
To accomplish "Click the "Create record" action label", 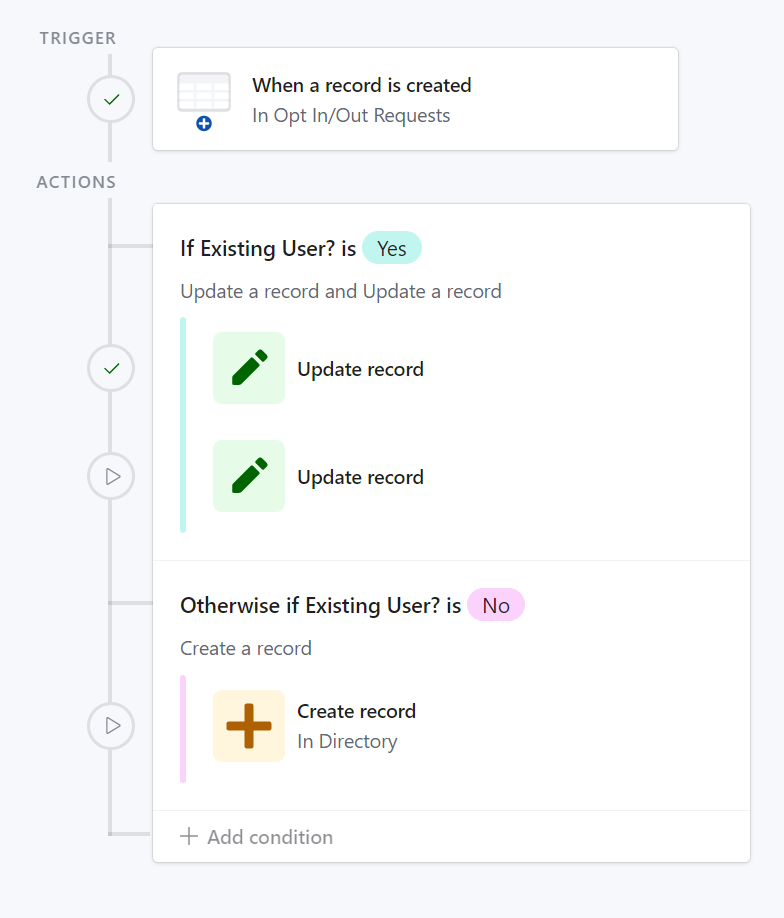I will [x=357, y=711].
